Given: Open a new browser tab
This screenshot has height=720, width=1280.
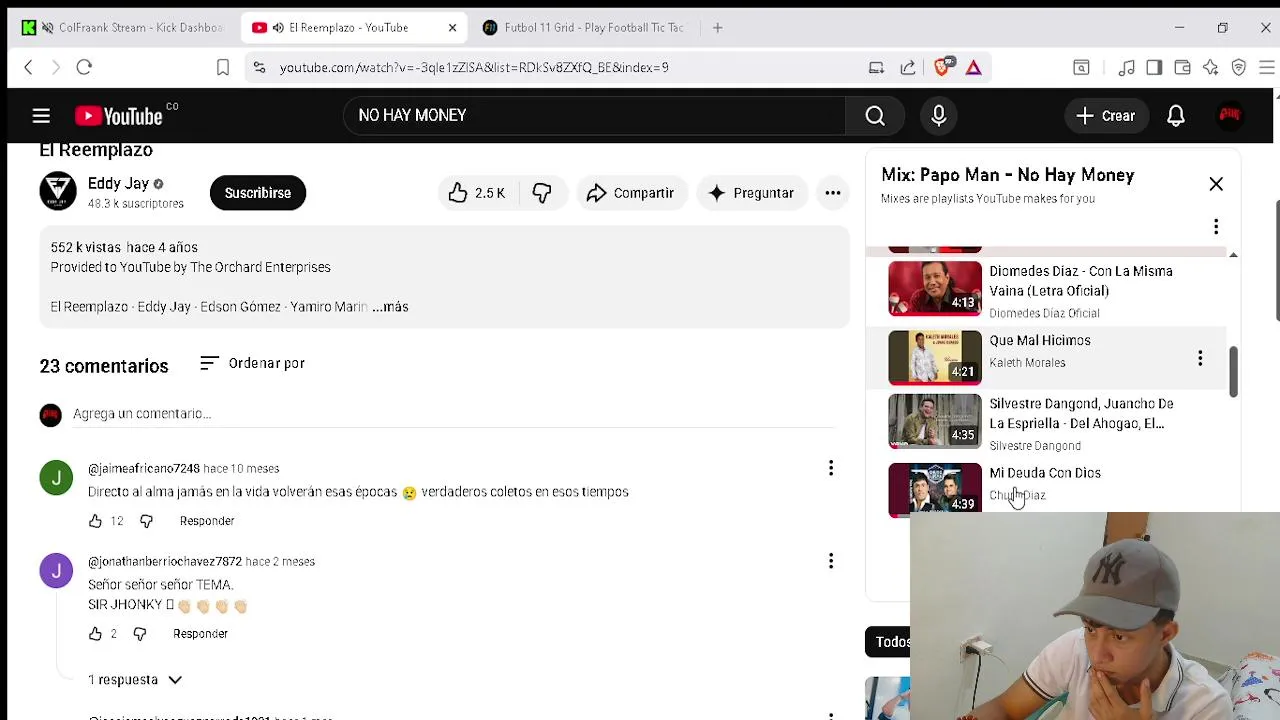Looking at the screenshot, I should (717, 28).
